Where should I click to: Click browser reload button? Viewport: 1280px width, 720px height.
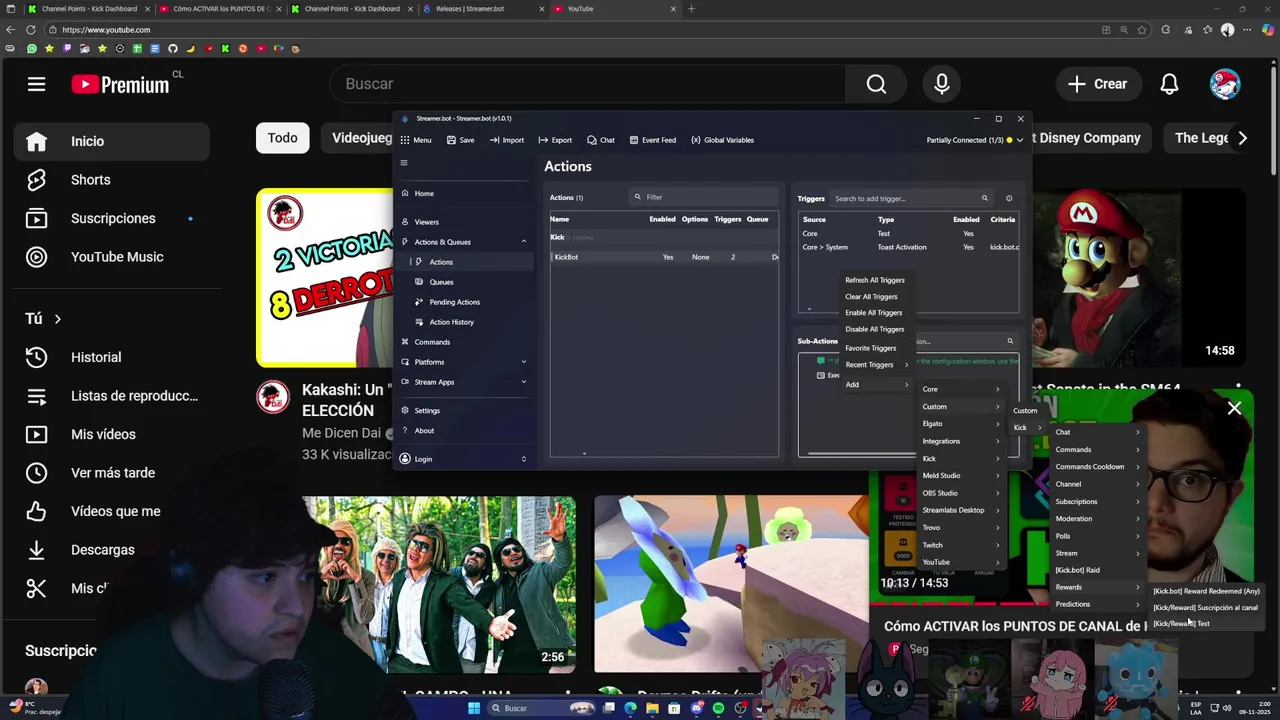31,30
